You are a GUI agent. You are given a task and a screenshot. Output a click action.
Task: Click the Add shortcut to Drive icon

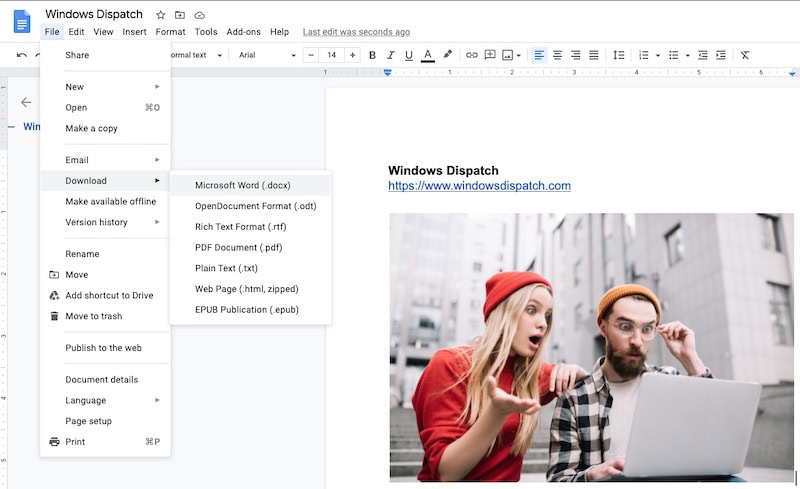pyautogui.click(x=54, y=296)
